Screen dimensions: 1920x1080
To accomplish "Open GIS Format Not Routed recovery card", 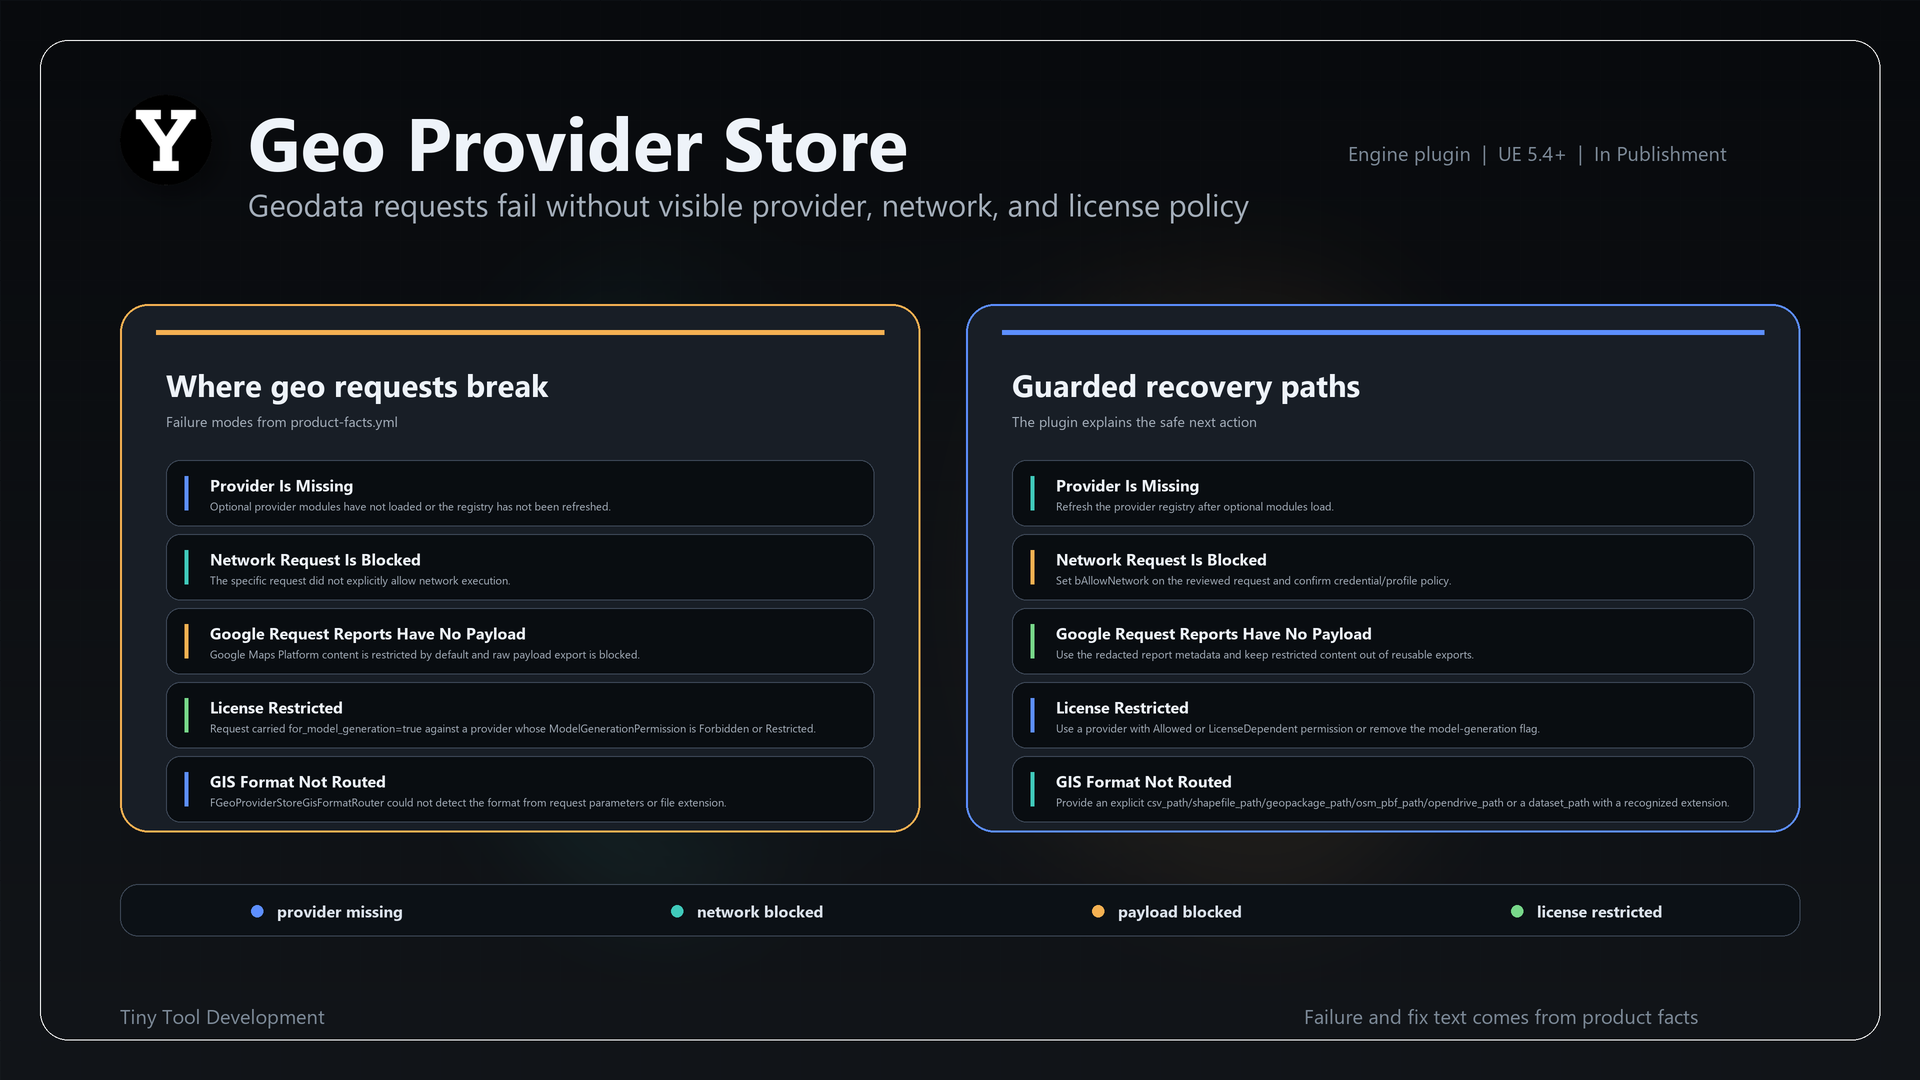I will coord(1383,789).
